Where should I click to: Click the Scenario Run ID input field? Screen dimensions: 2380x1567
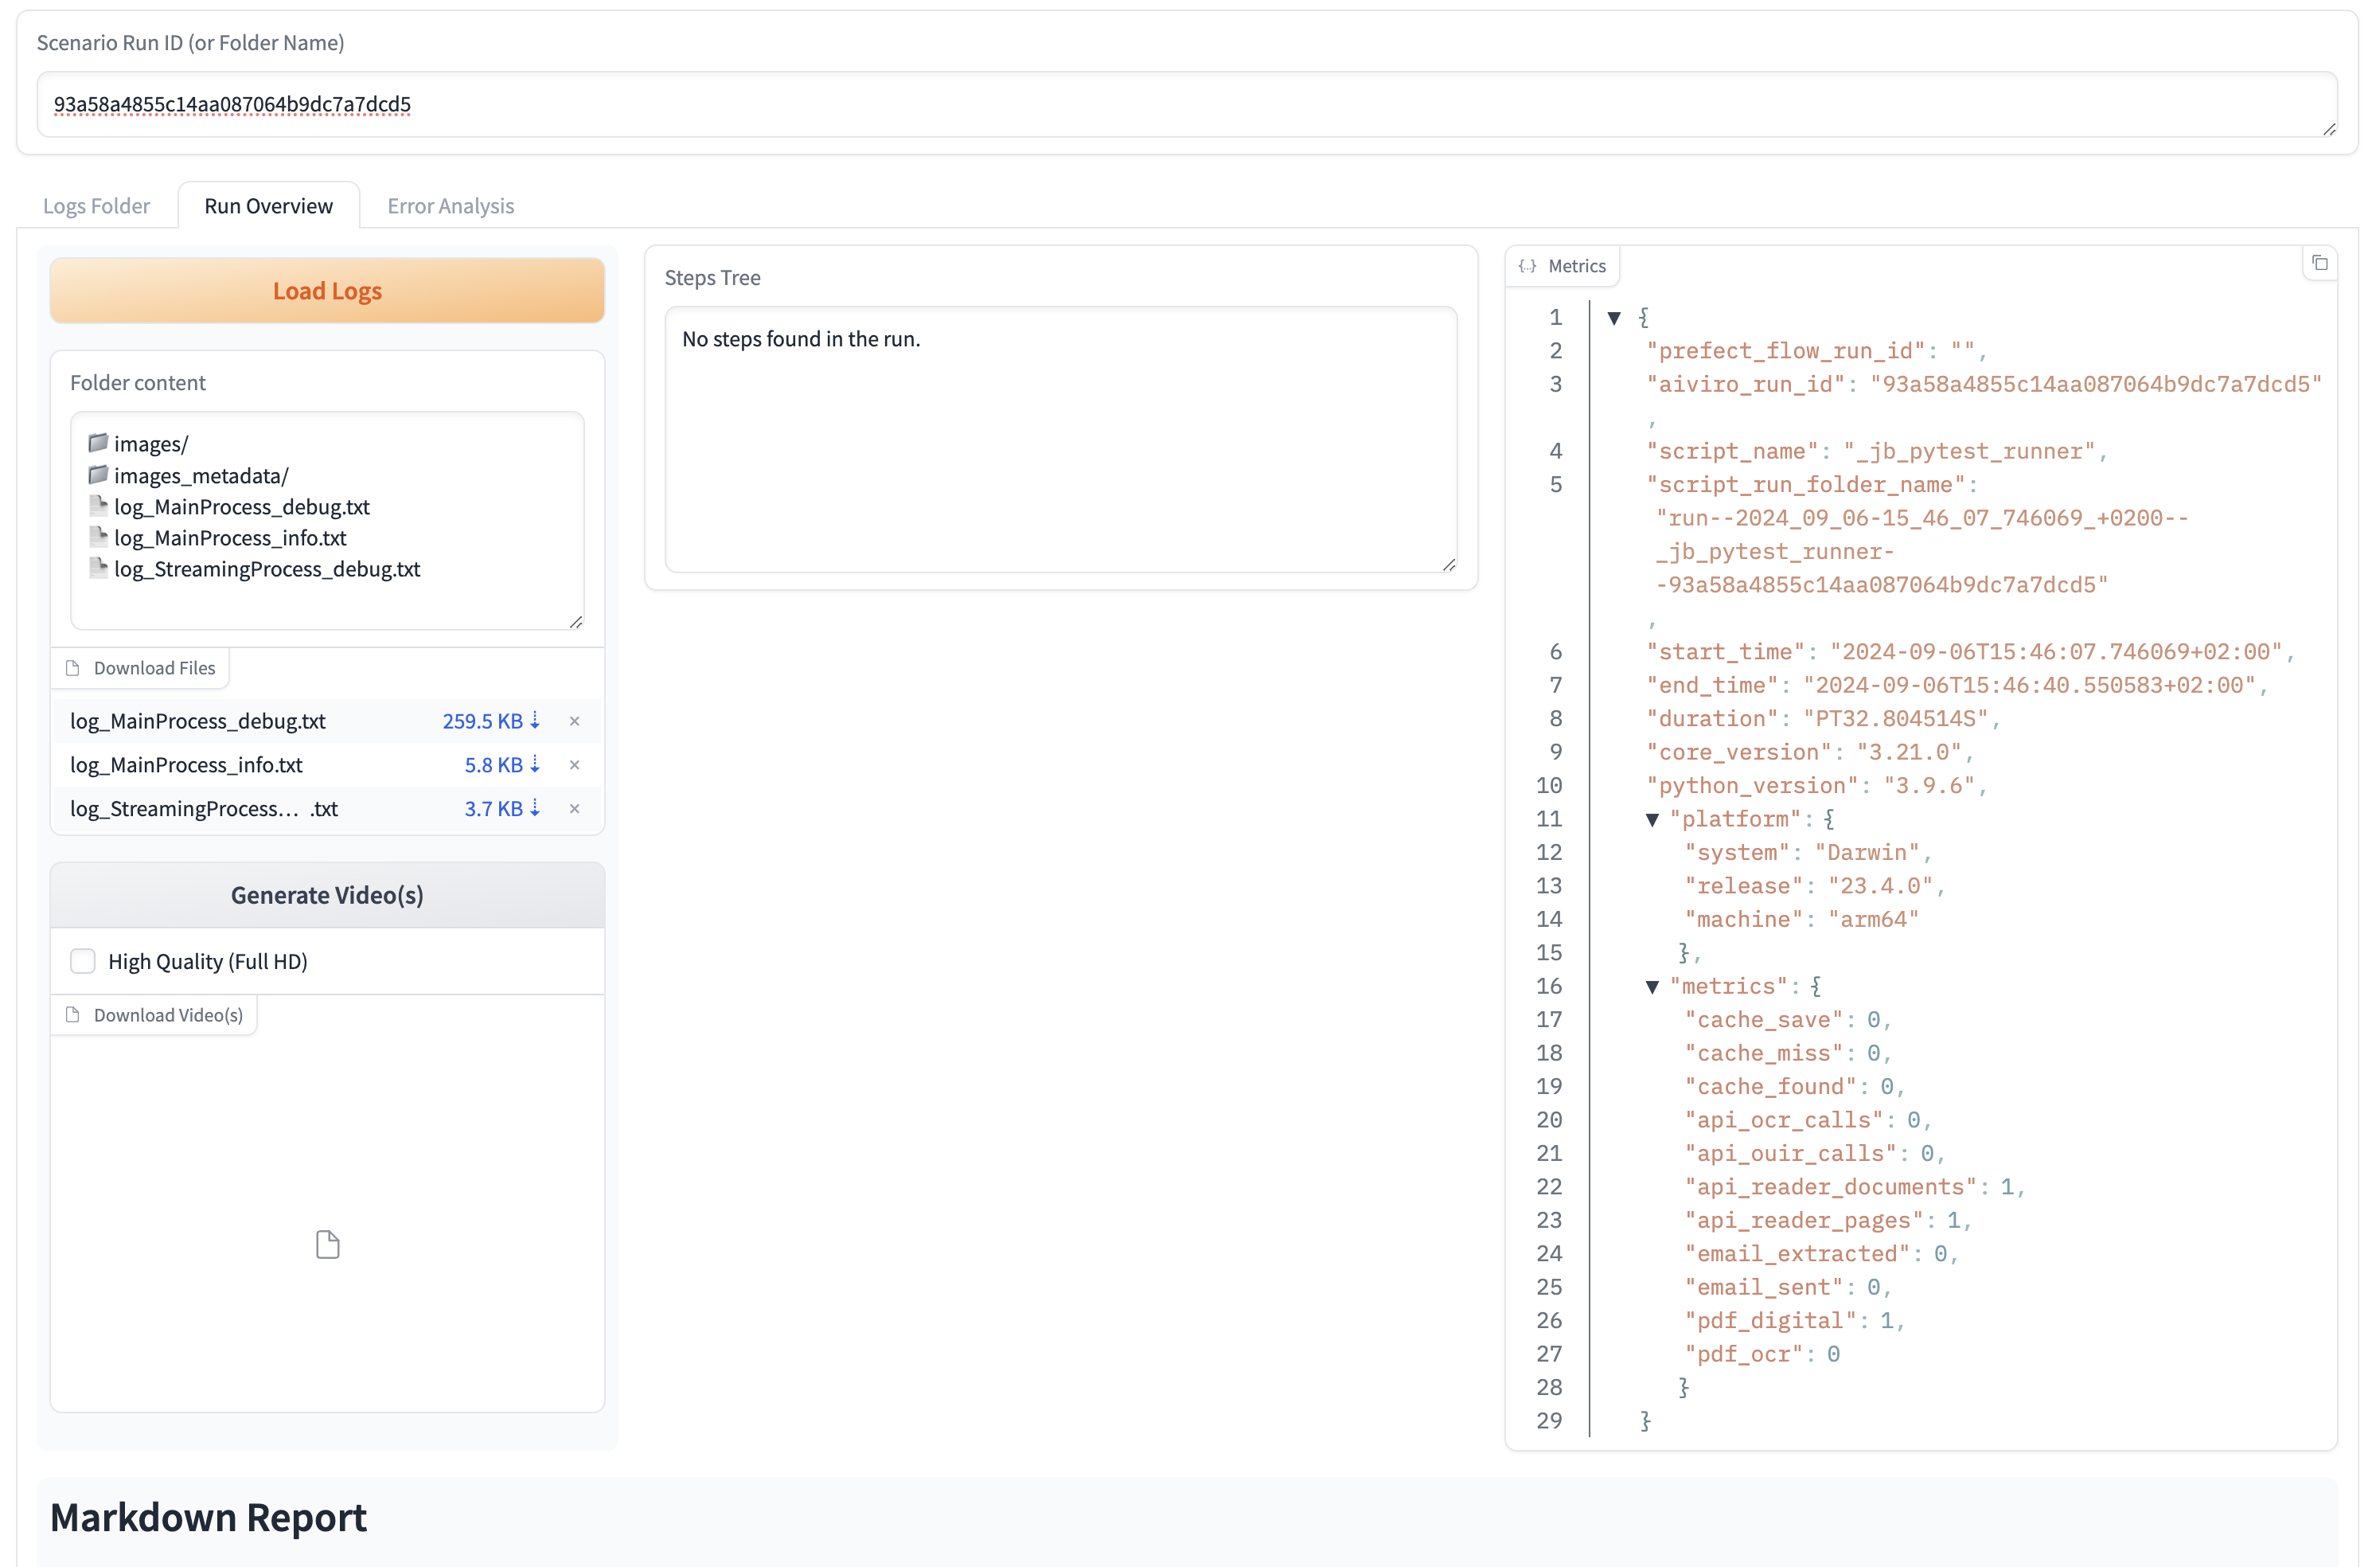1186,104
